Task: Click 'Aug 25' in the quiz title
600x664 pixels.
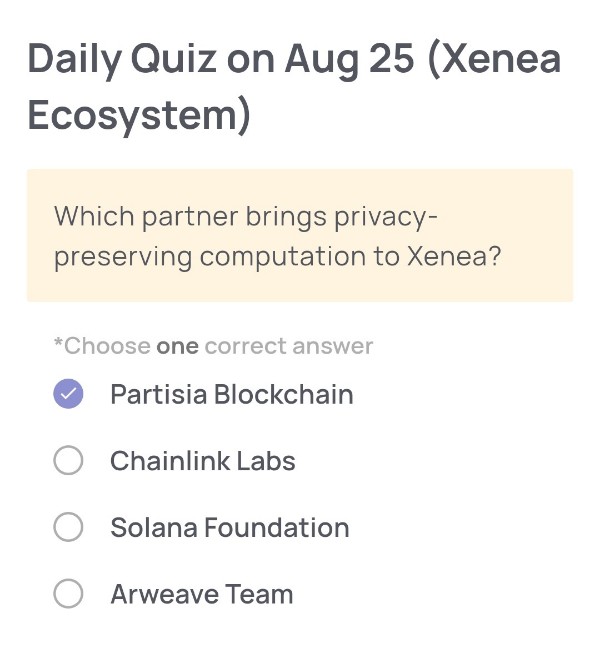Action: pos(348,59)
